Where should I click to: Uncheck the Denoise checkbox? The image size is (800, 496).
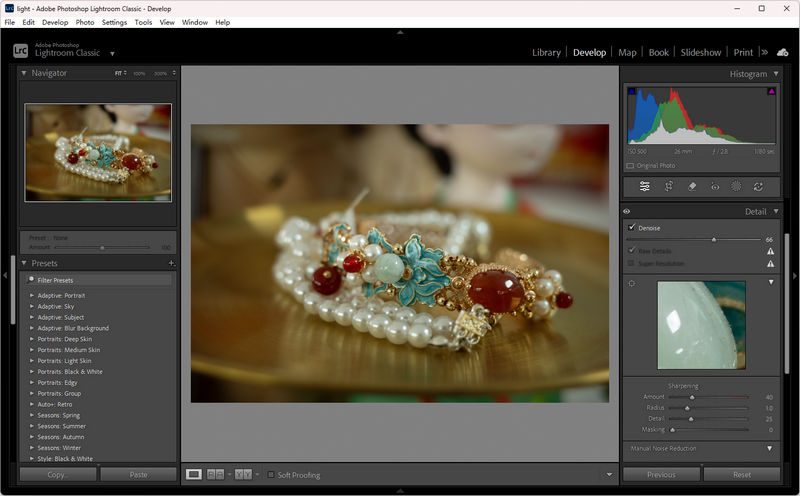631,228
